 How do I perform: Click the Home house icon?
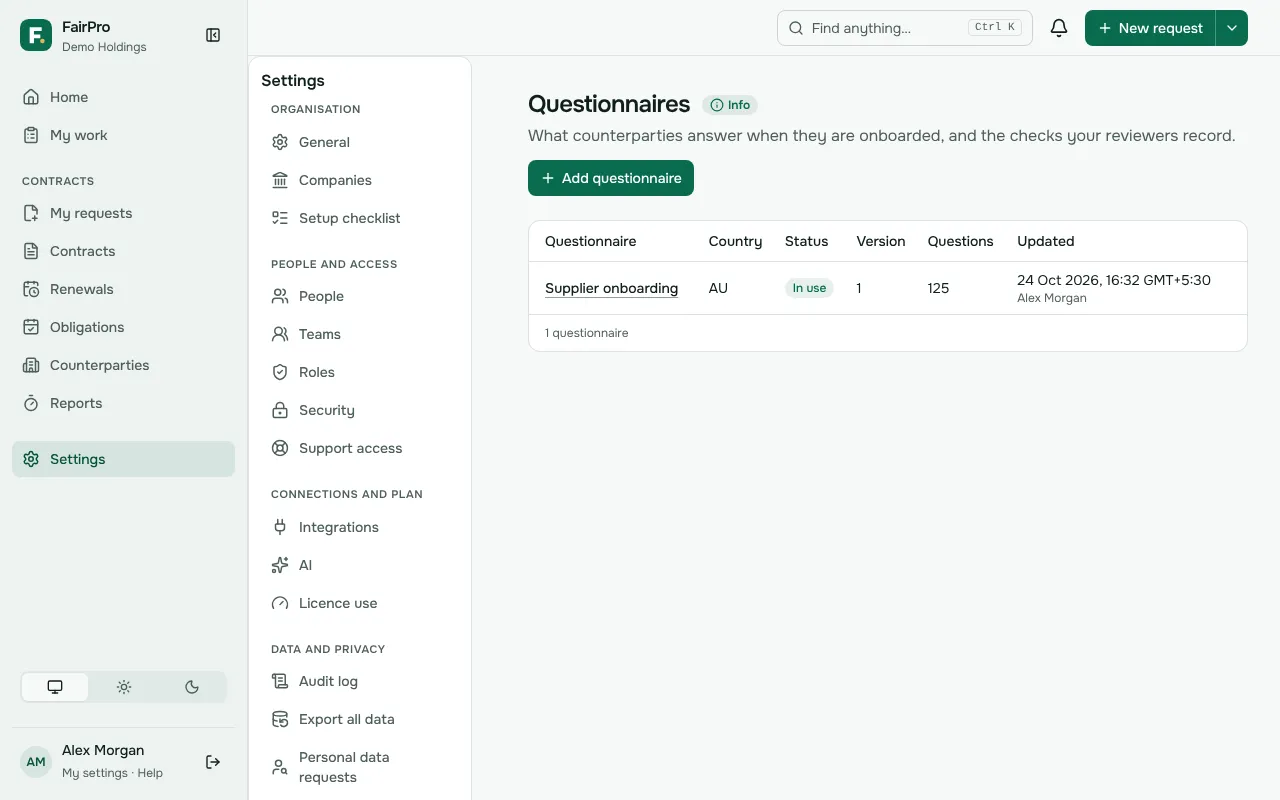[31, 97]
